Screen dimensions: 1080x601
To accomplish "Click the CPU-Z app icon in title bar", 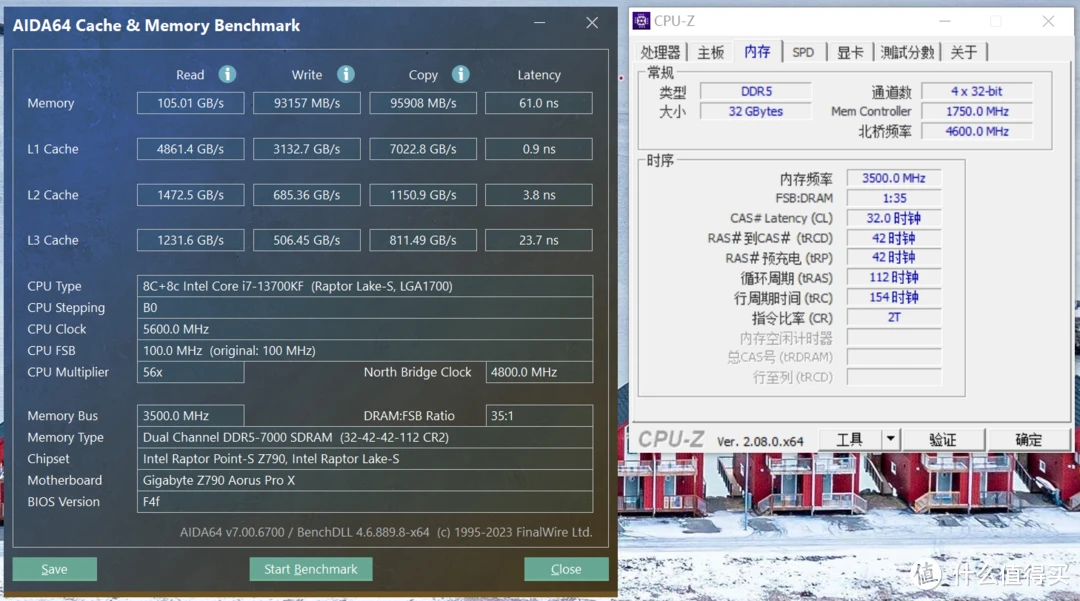I will (641, 21).
